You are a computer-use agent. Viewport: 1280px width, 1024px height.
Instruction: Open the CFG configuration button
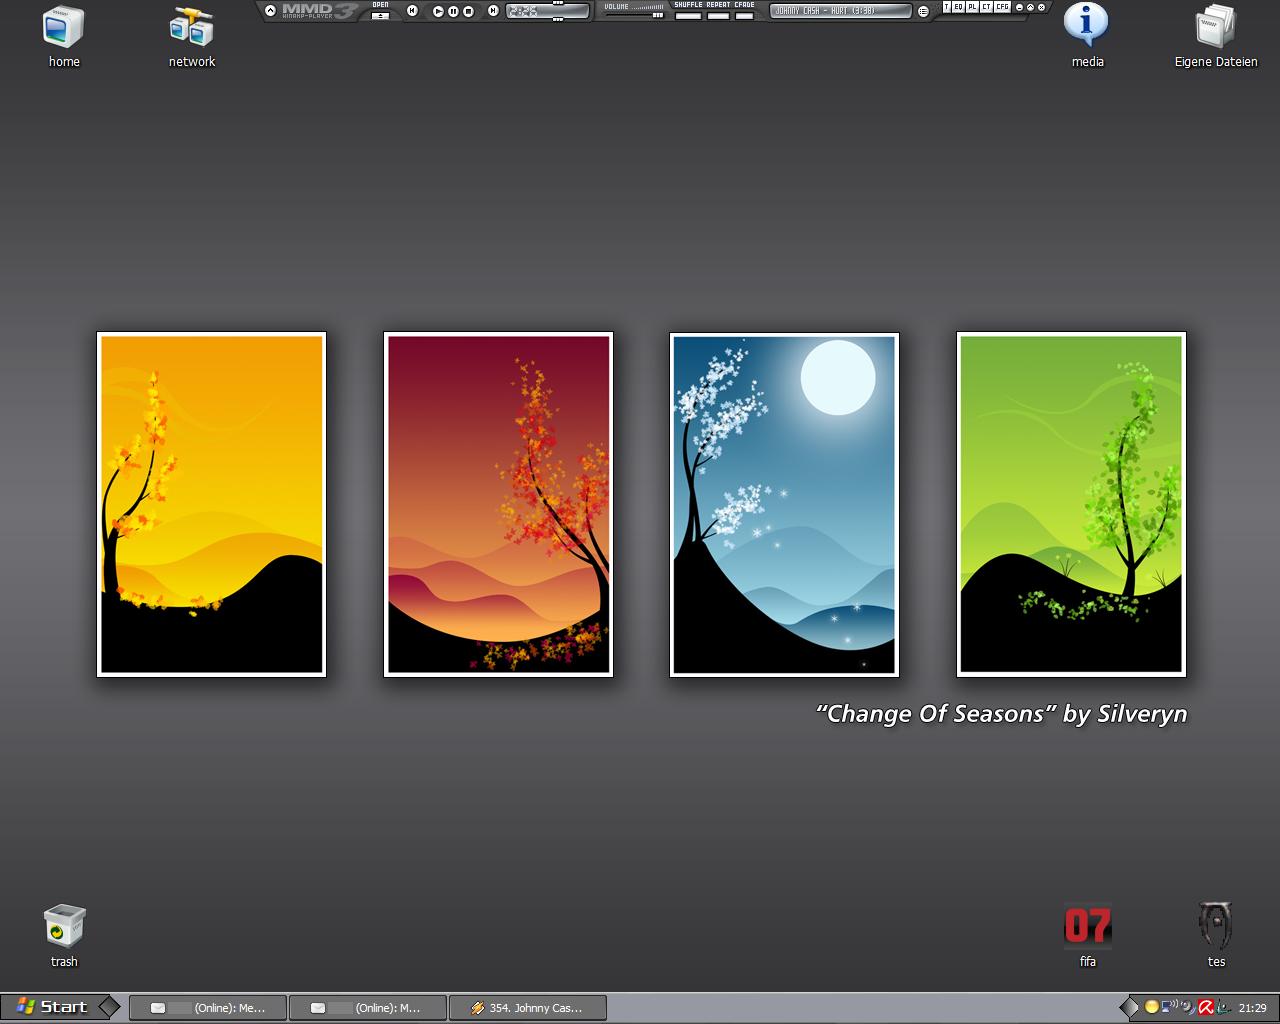(x=1002, y=7)
